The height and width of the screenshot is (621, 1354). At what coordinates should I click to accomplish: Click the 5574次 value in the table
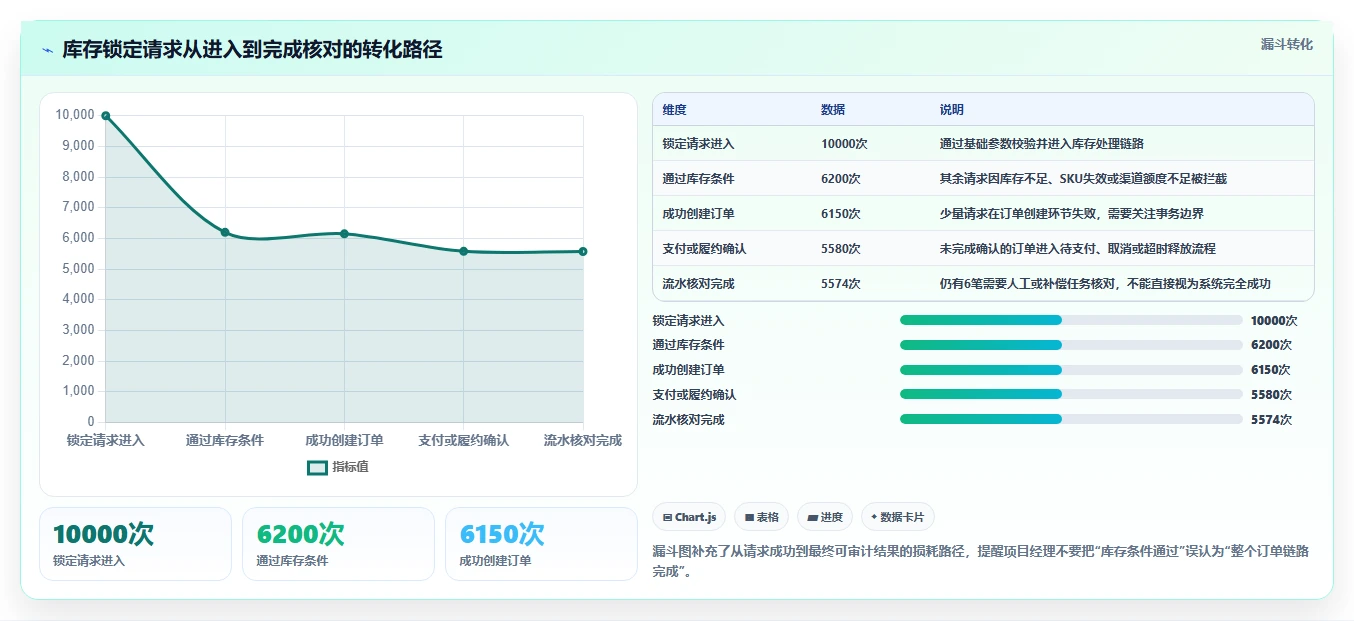[841, 284]
